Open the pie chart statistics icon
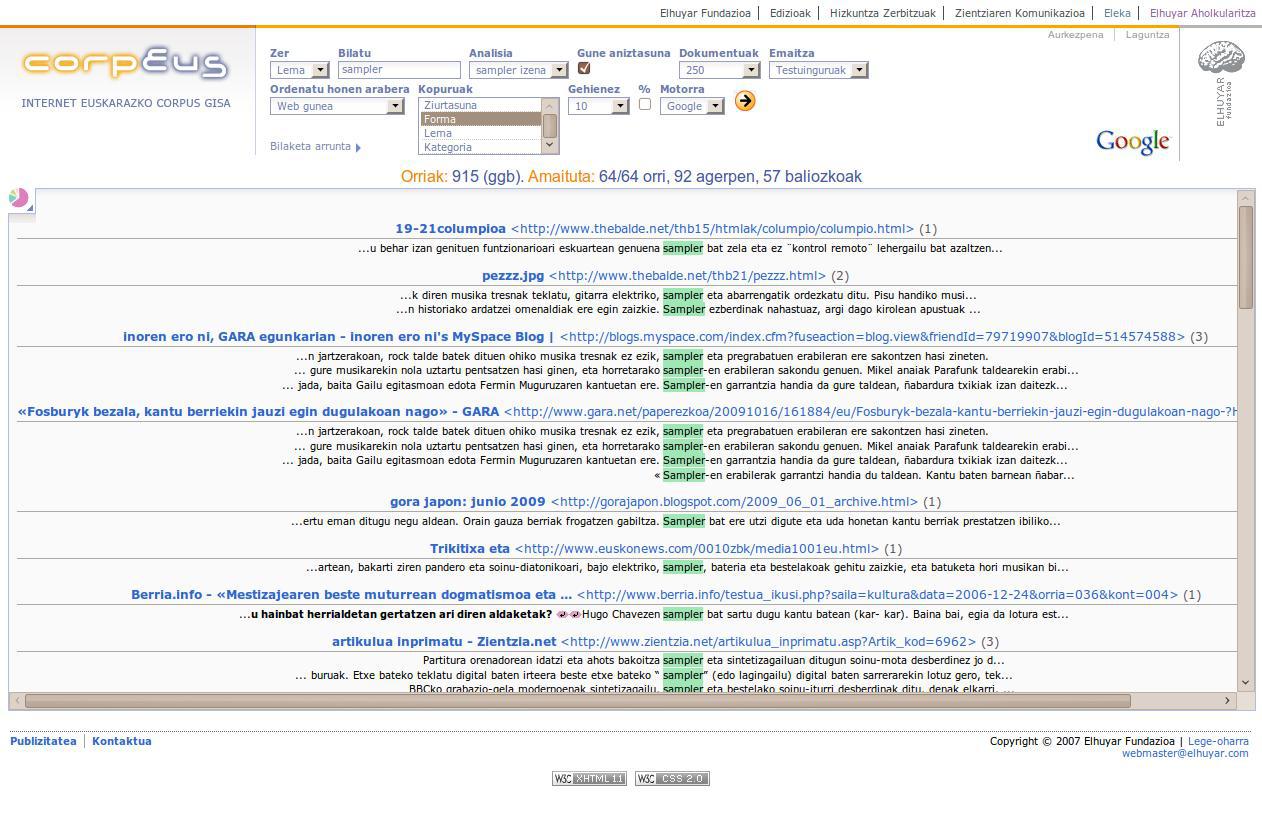 (19, 198)
